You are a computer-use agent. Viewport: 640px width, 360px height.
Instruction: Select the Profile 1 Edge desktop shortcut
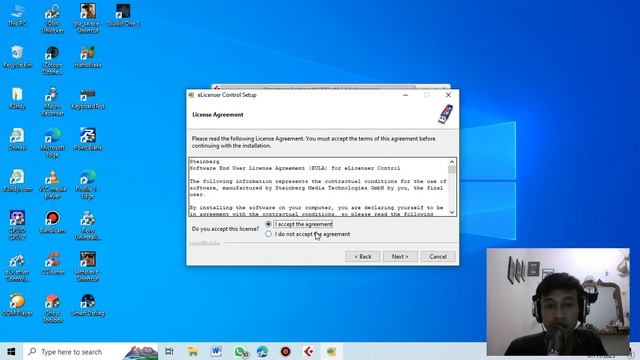tap(88, 184)
